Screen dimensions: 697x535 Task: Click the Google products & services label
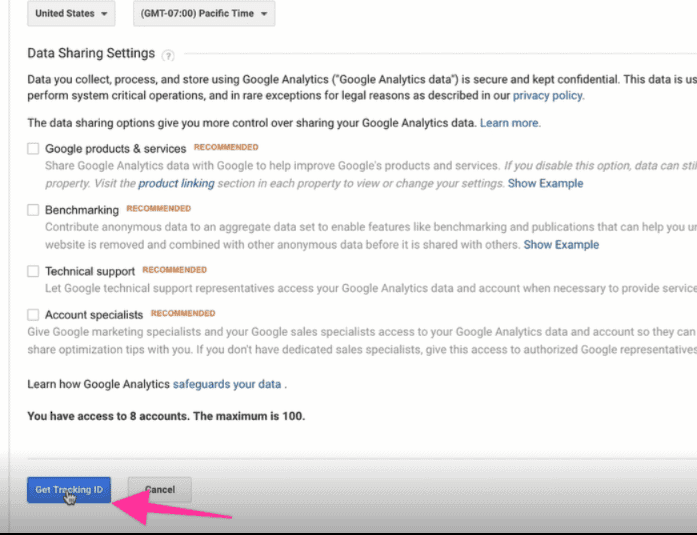[116, 149]
